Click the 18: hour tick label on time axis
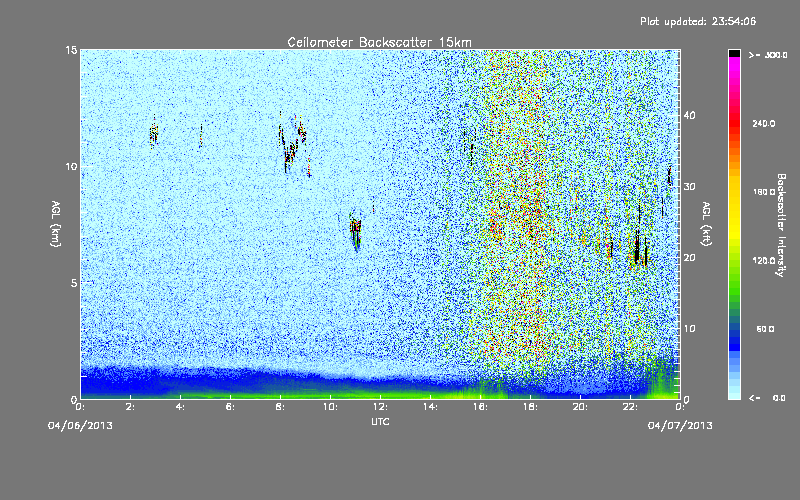The image size is (800, 500). [x=530, y=407]
